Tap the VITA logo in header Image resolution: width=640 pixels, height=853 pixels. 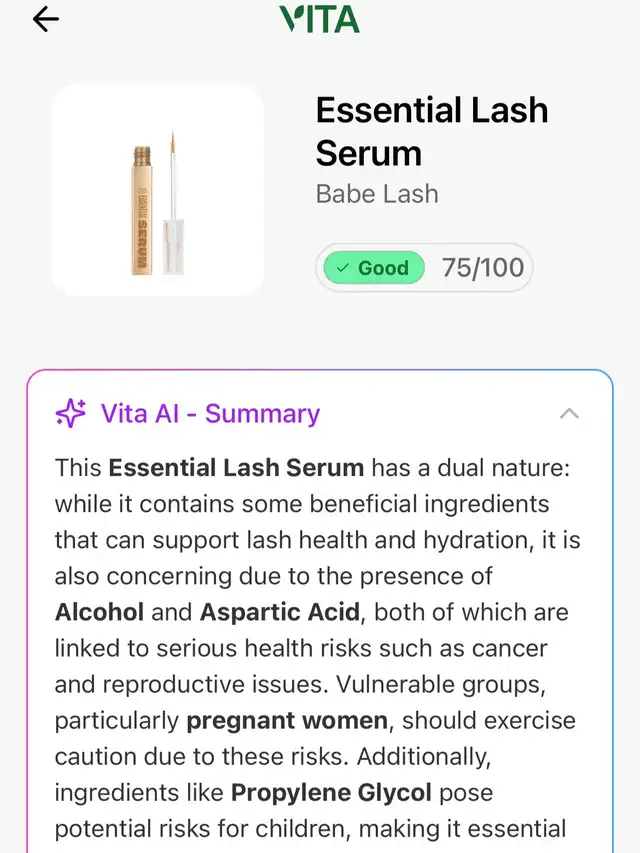click(319, 19)
